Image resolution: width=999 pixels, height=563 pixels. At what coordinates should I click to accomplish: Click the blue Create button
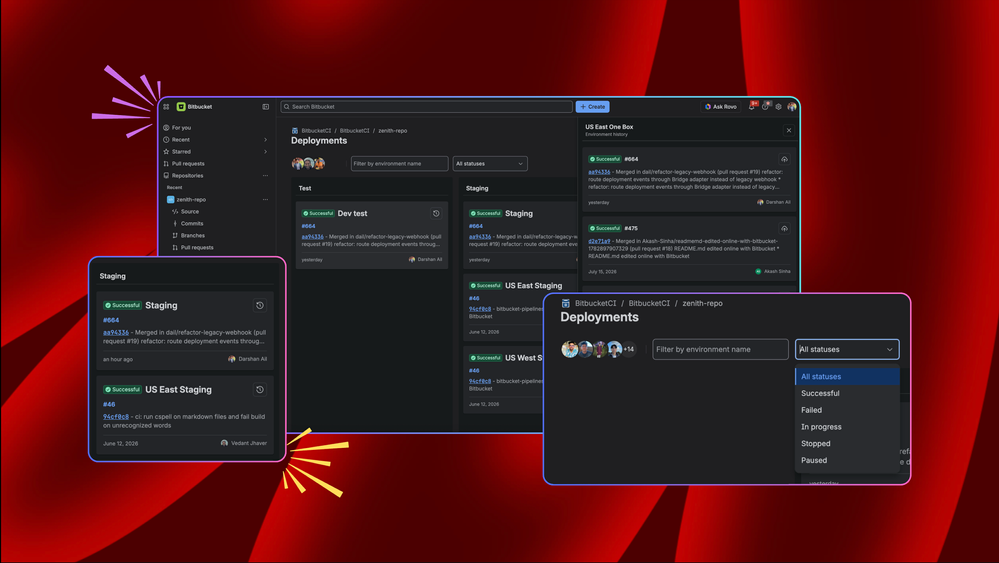click(x=593, y=107)
